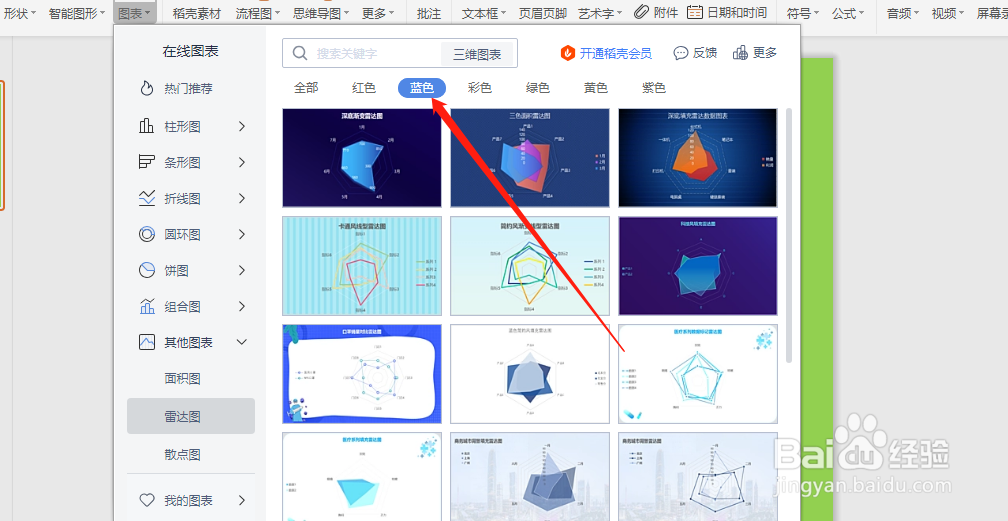
Task: Choose 雷达图 in the sidebar
Action: coord(191,416)
